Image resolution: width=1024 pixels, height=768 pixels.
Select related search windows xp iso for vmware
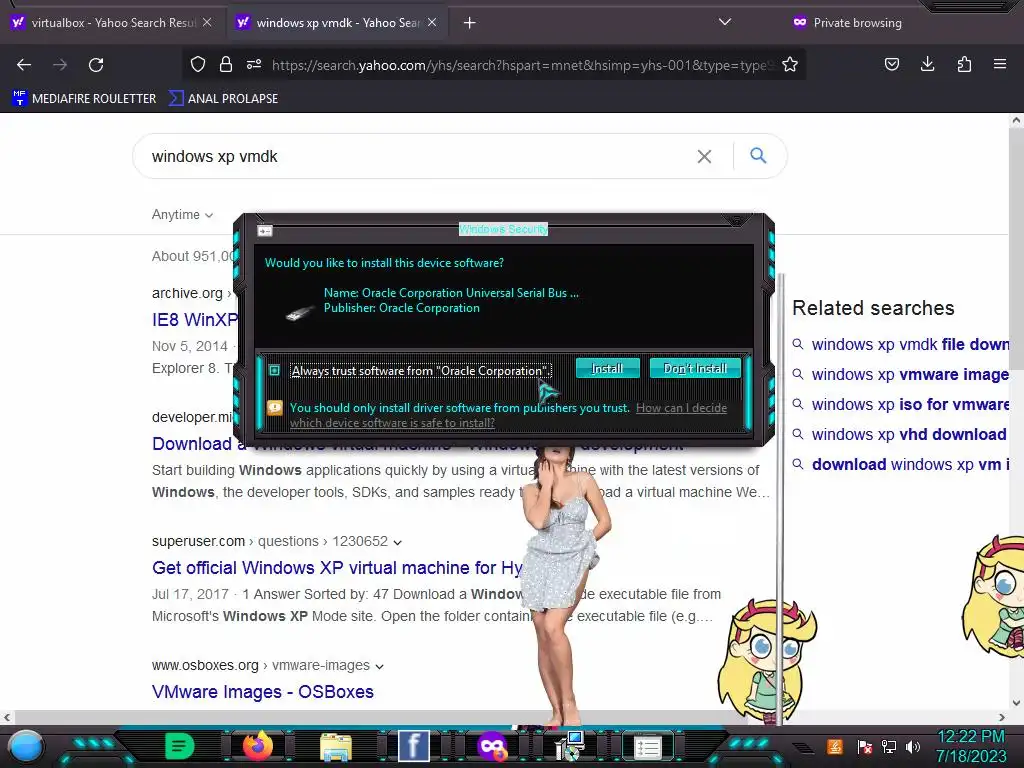910,404
